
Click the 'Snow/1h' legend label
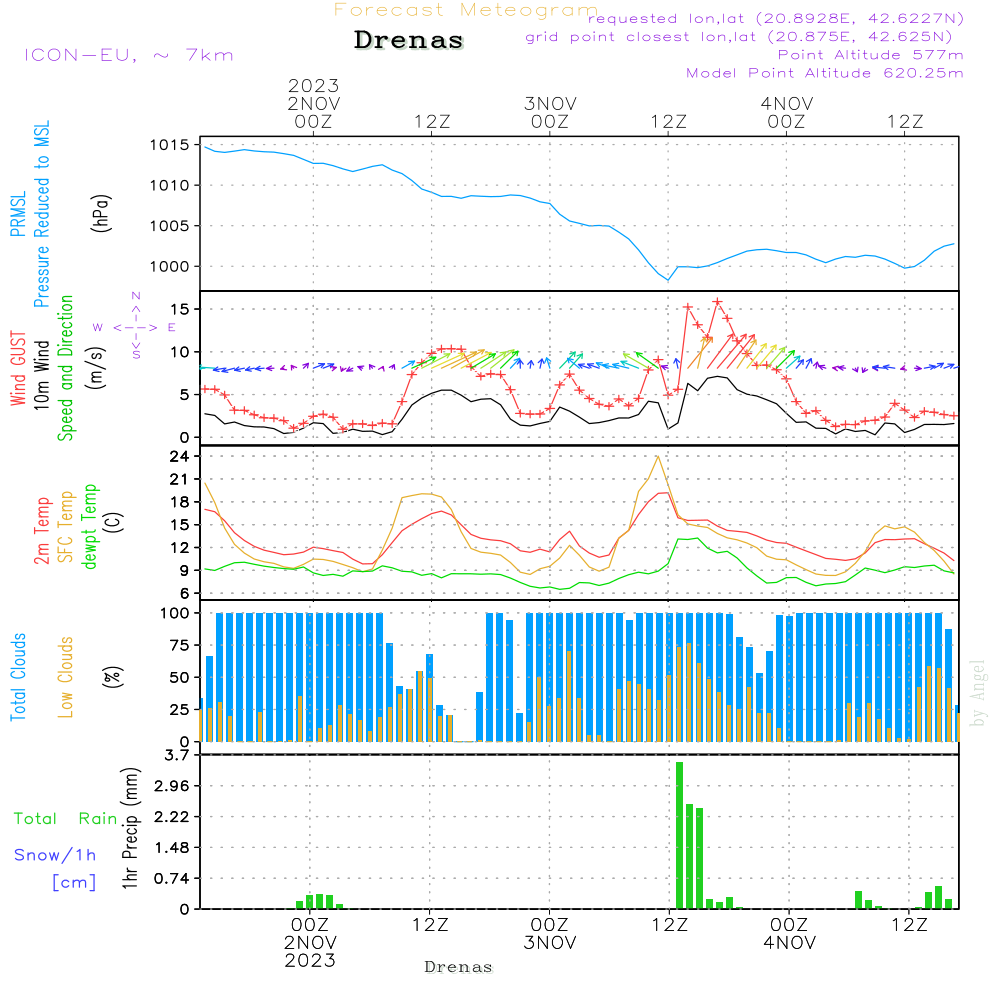tap(55, 855)
